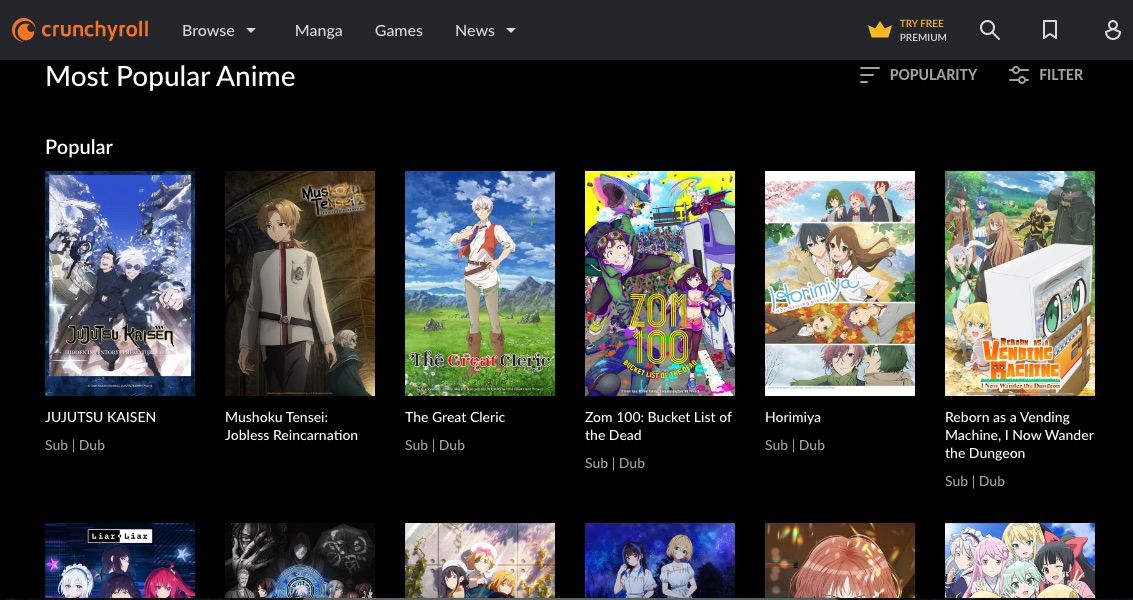Click the "Popular" section heading

(79, 147)
